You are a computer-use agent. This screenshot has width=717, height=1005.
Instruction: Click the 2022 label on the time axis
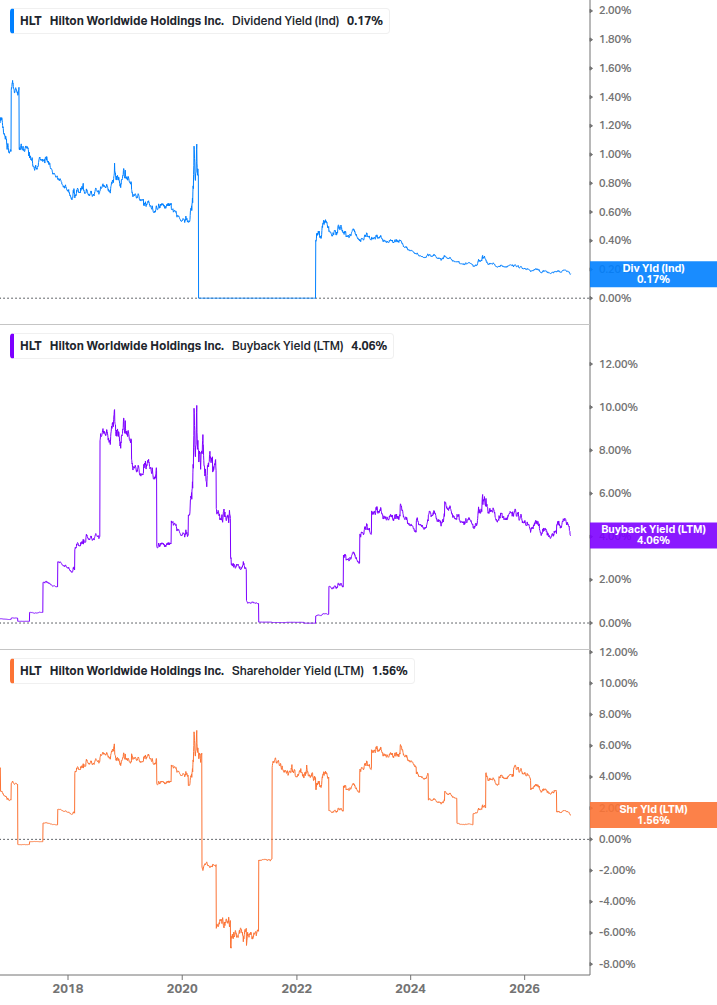pyautogui.click(x=297, y=988)
